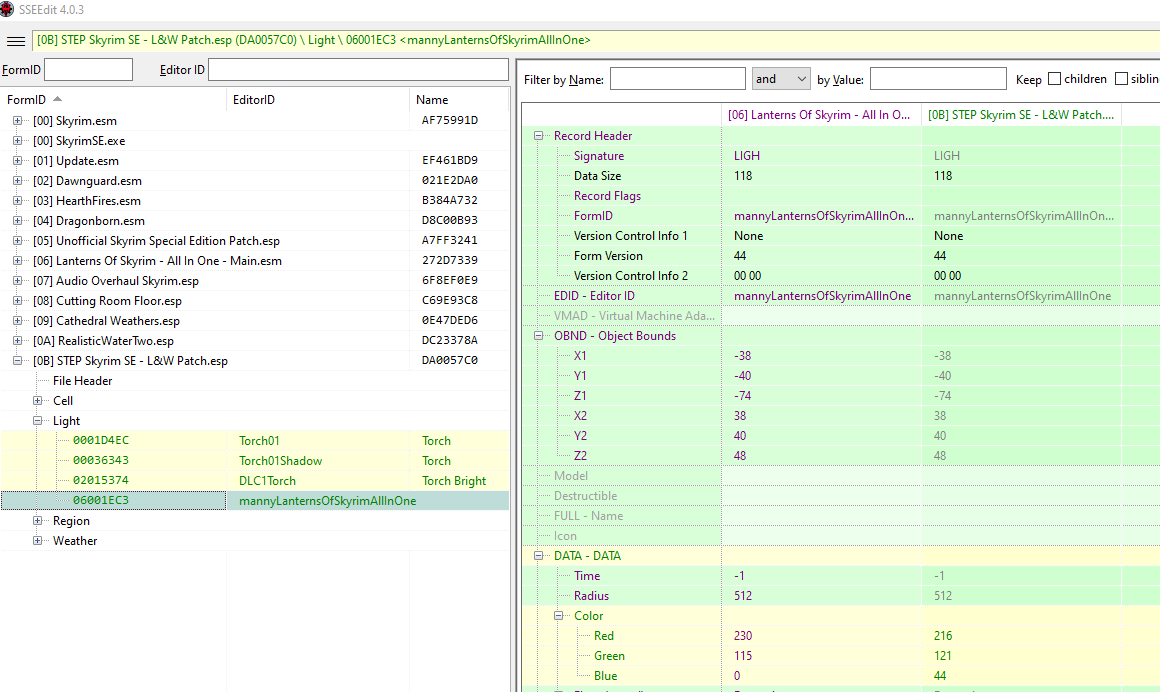
Task: Enable the Keep children checkbox
Action: tap(1054, 78)
